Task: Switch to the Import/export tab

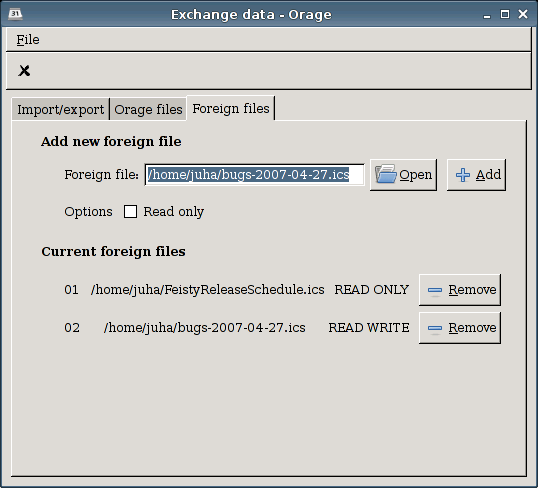Action: click(60, 109)
